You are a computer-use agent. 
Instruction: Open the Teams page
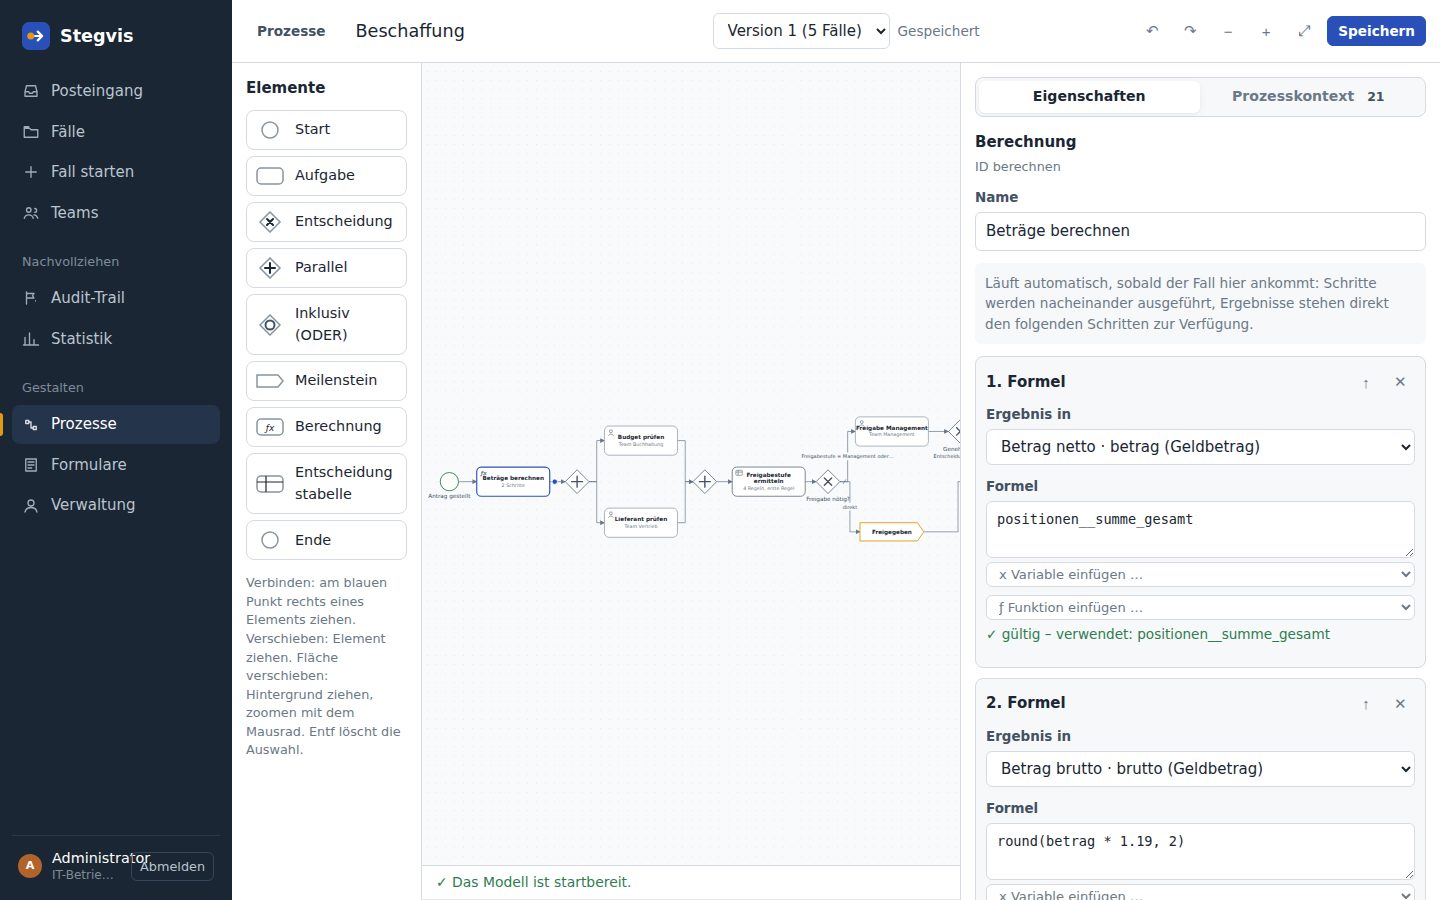click(x=116, y=213)
